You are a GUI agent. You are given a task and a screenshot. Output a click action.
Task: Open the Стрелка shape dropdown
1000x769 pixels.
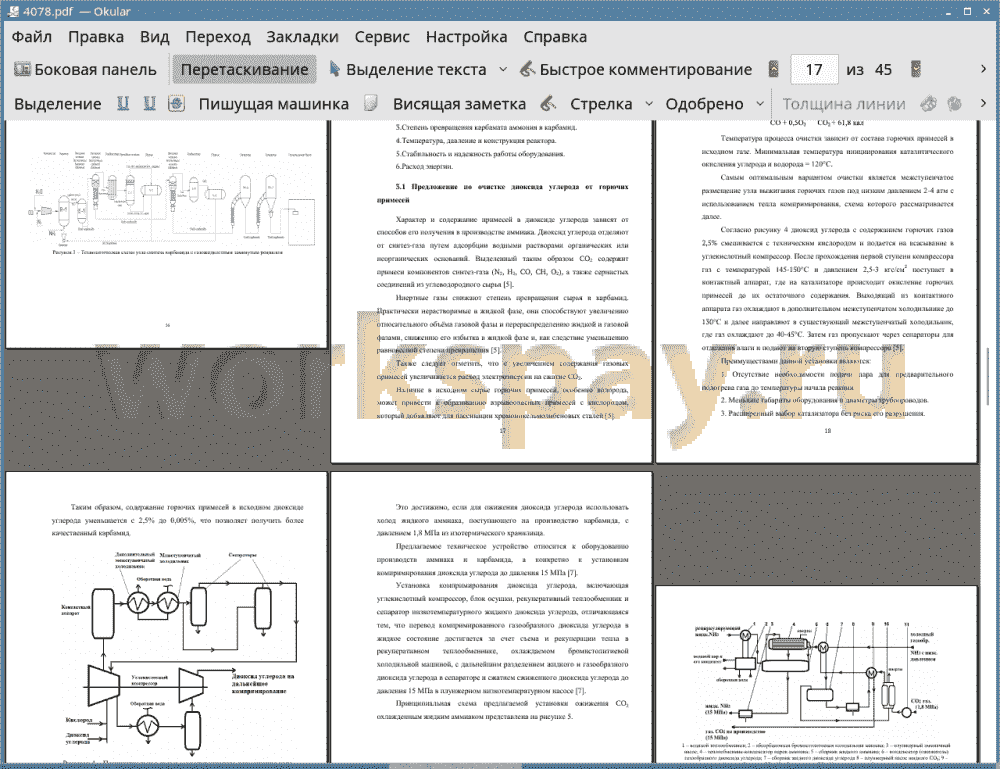[649, 104]
